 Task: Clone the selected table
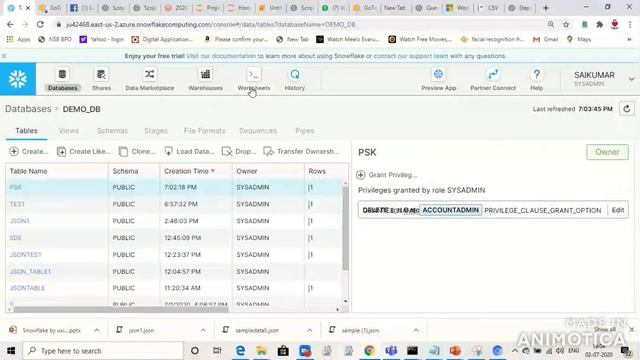click(137, 151)
